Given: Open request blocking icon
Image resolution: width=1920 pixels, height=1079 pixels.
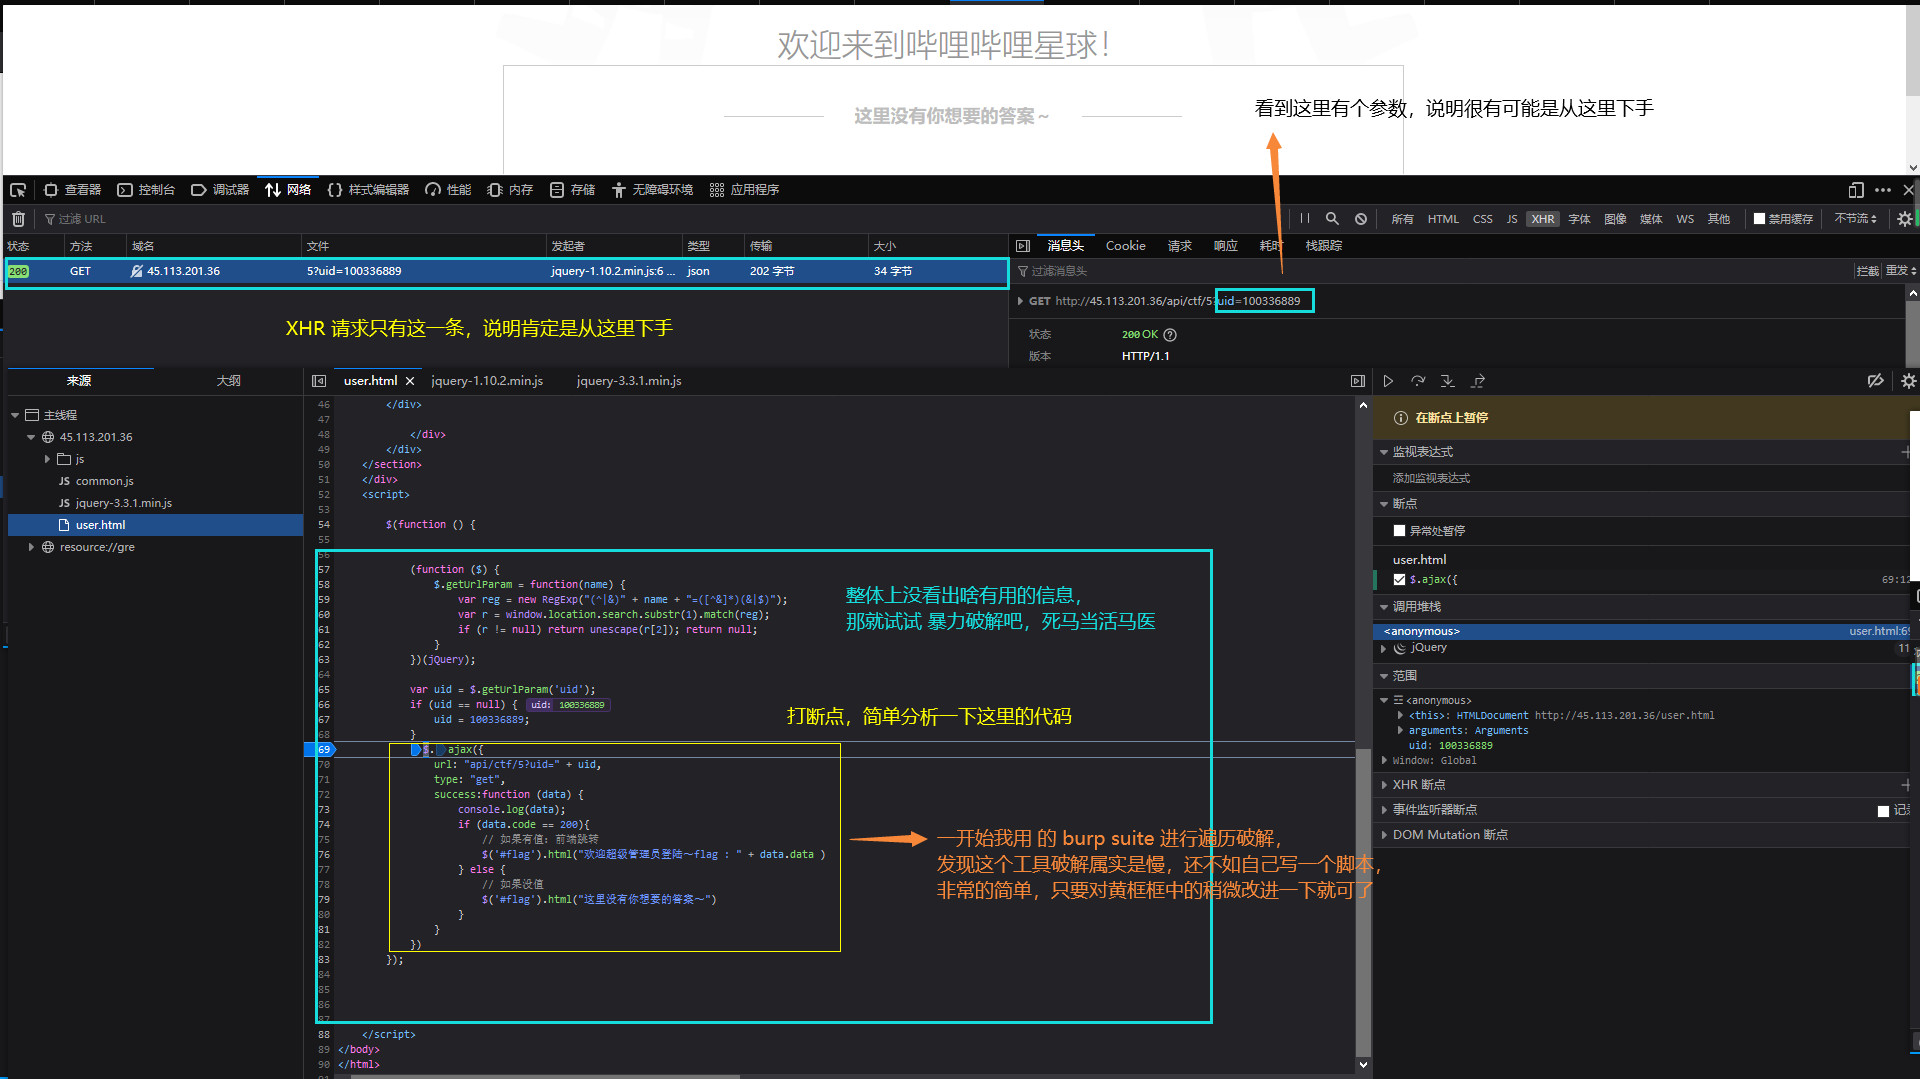Looking at the screenshot, I should pyautogui.click(x=1361, y=219).
